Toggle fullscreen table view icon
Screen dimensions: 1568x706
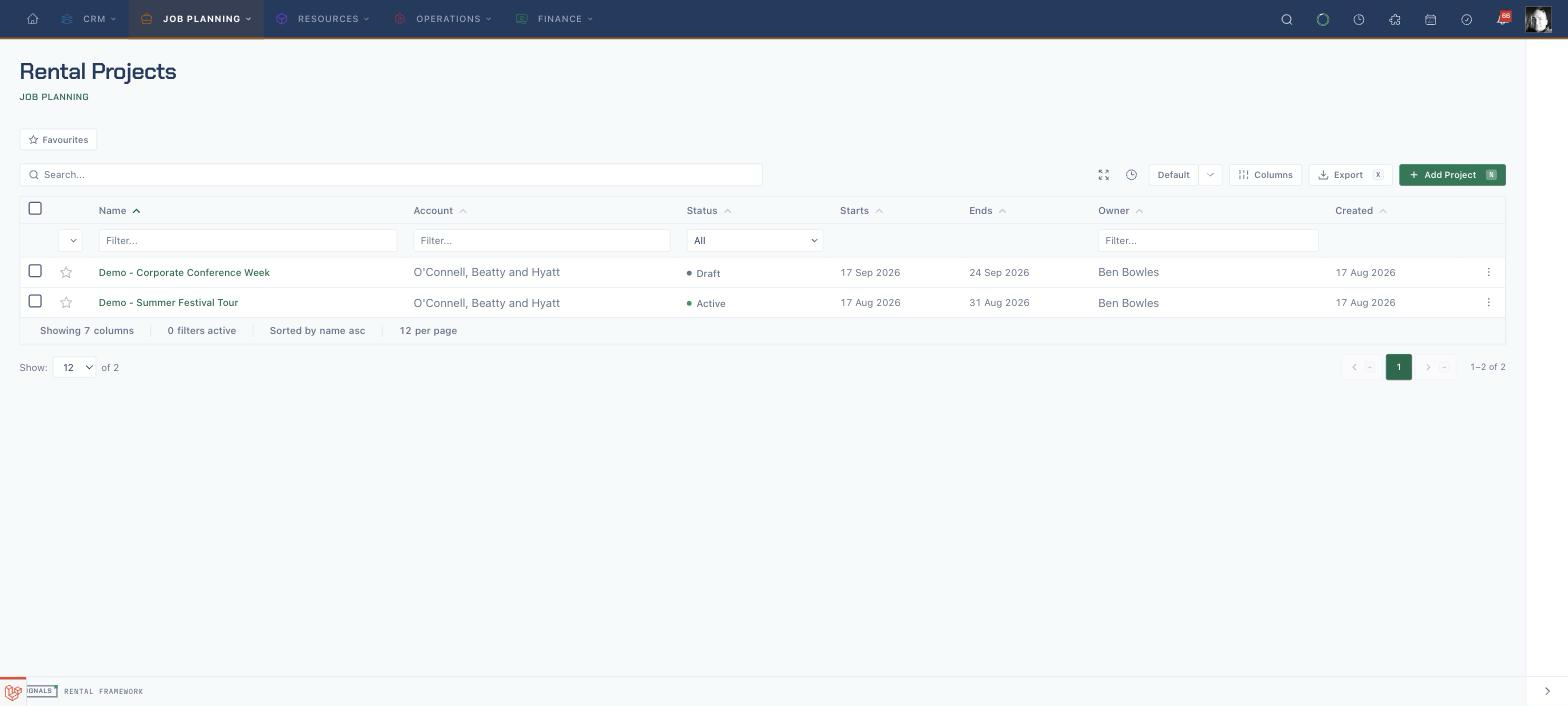[1104, 175]
